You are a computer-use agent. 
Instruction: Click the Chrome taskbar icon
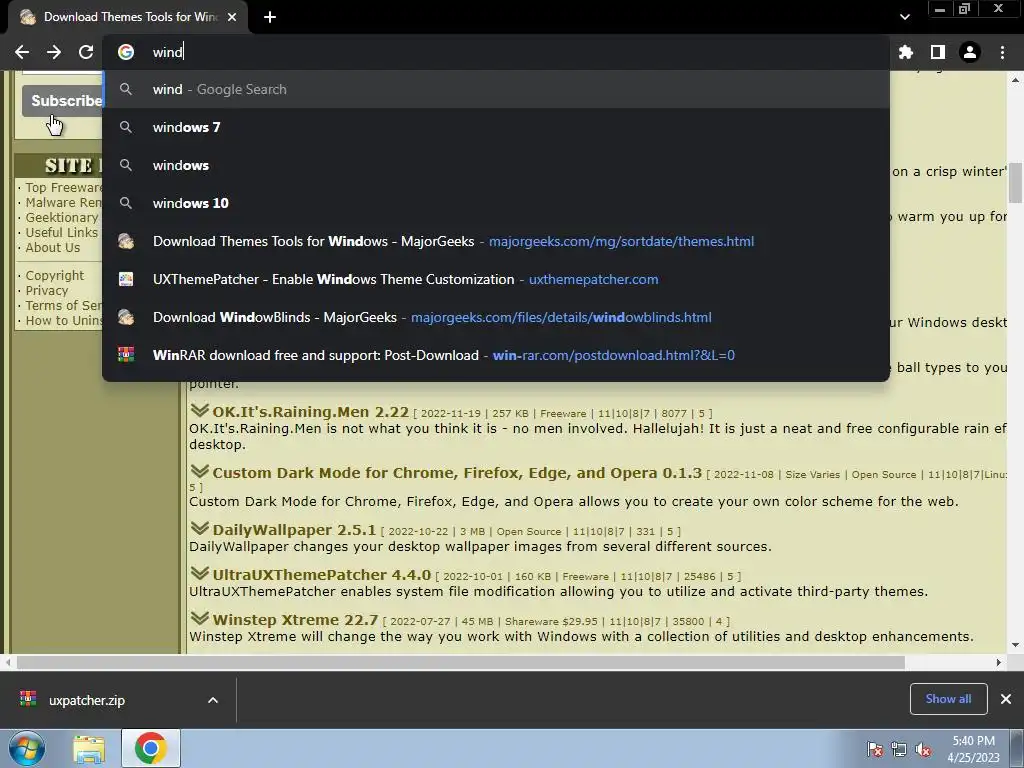(x=151, y=748)
